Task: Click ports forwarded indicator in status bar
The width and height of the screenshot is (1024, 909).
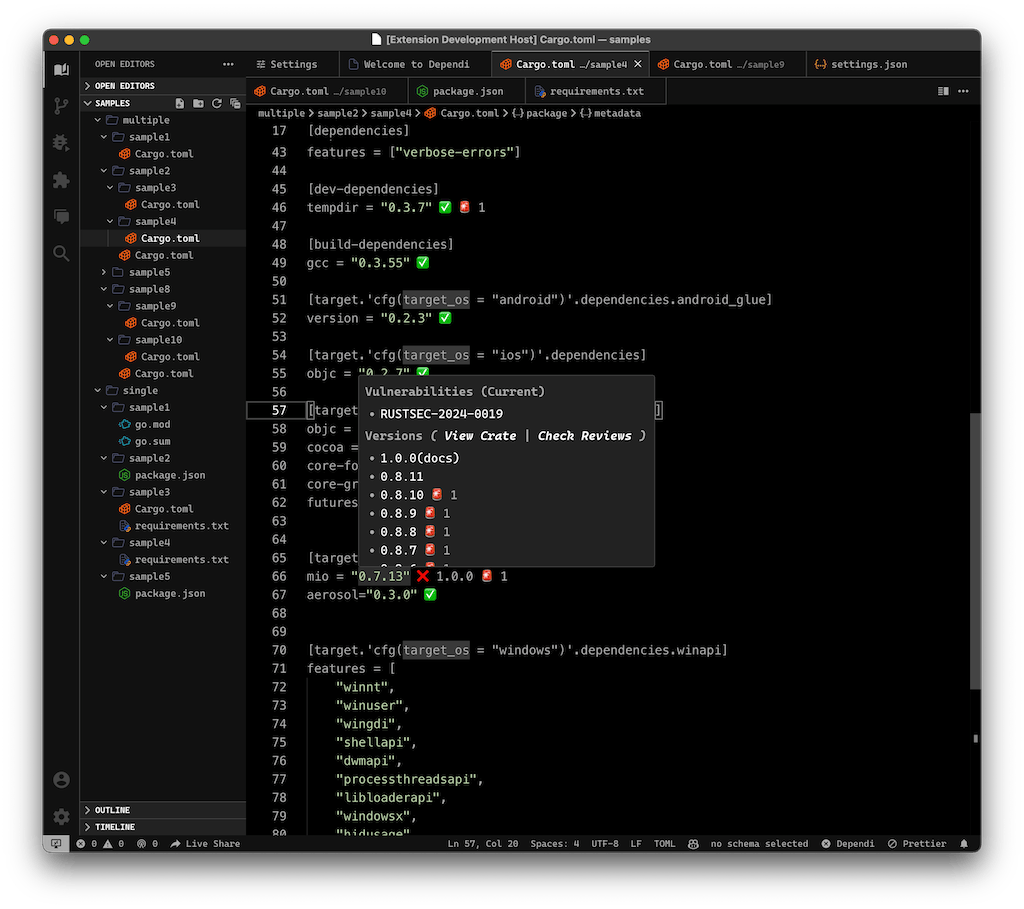Action: click(147, 844)
